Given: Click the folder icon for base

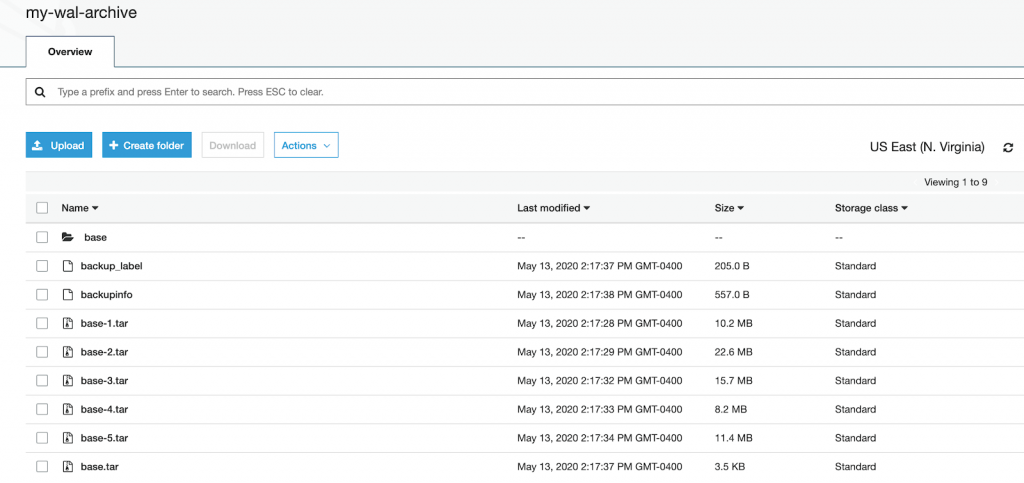Looking at the screenshot, I should 68,238.
